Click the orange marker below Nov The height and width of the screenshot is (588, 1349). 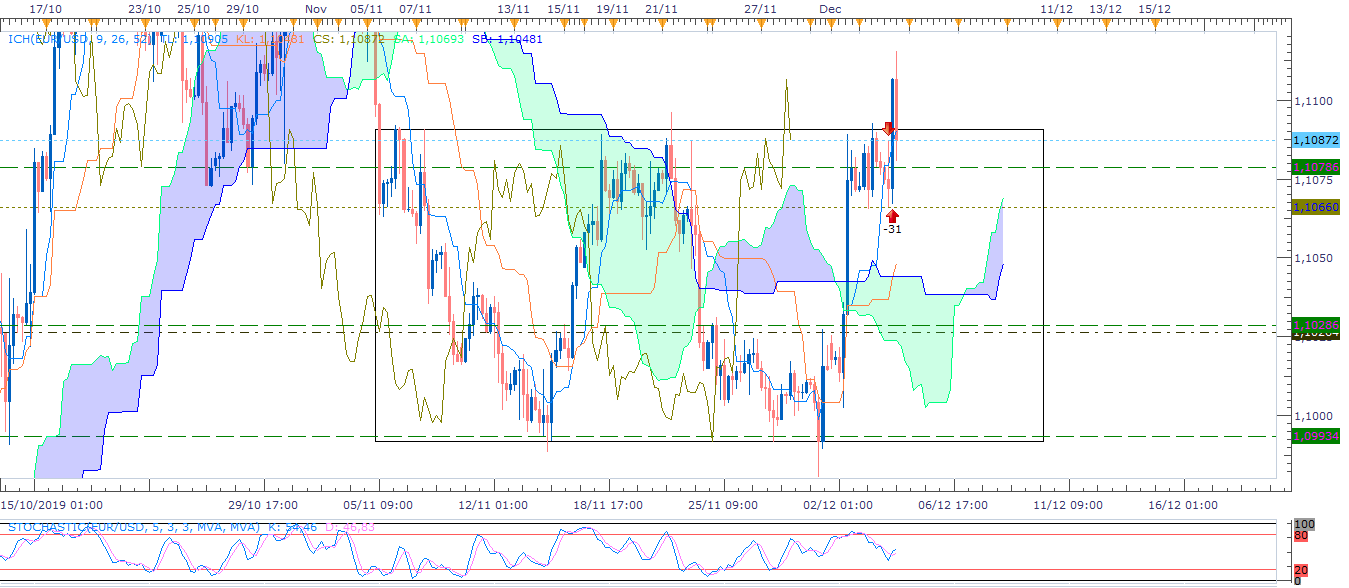tap(316, 23)
